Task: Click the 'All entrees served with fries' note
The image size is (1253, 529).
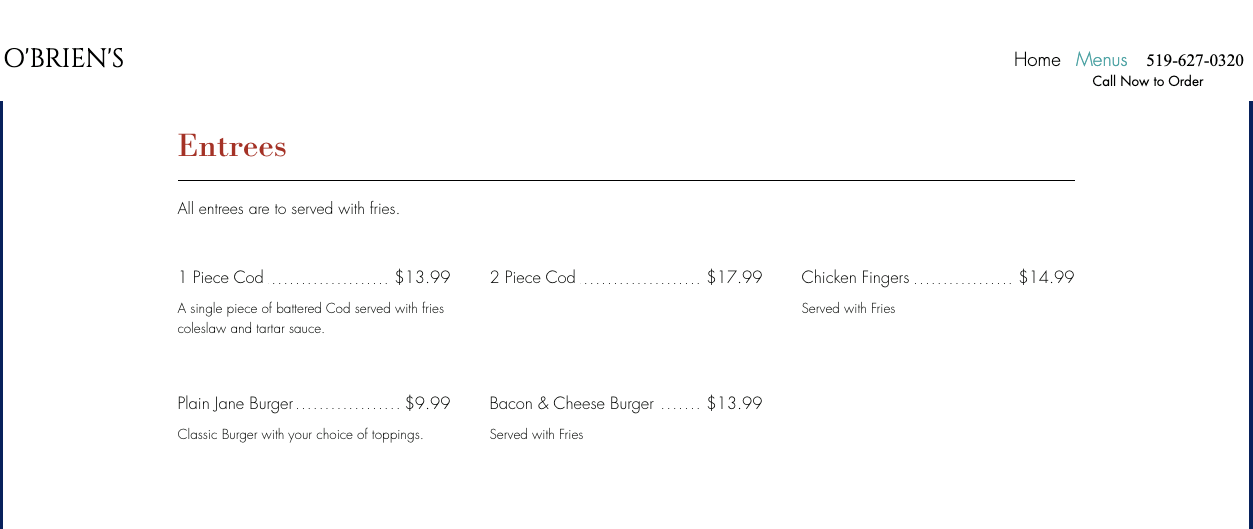Action: point(288,209)
